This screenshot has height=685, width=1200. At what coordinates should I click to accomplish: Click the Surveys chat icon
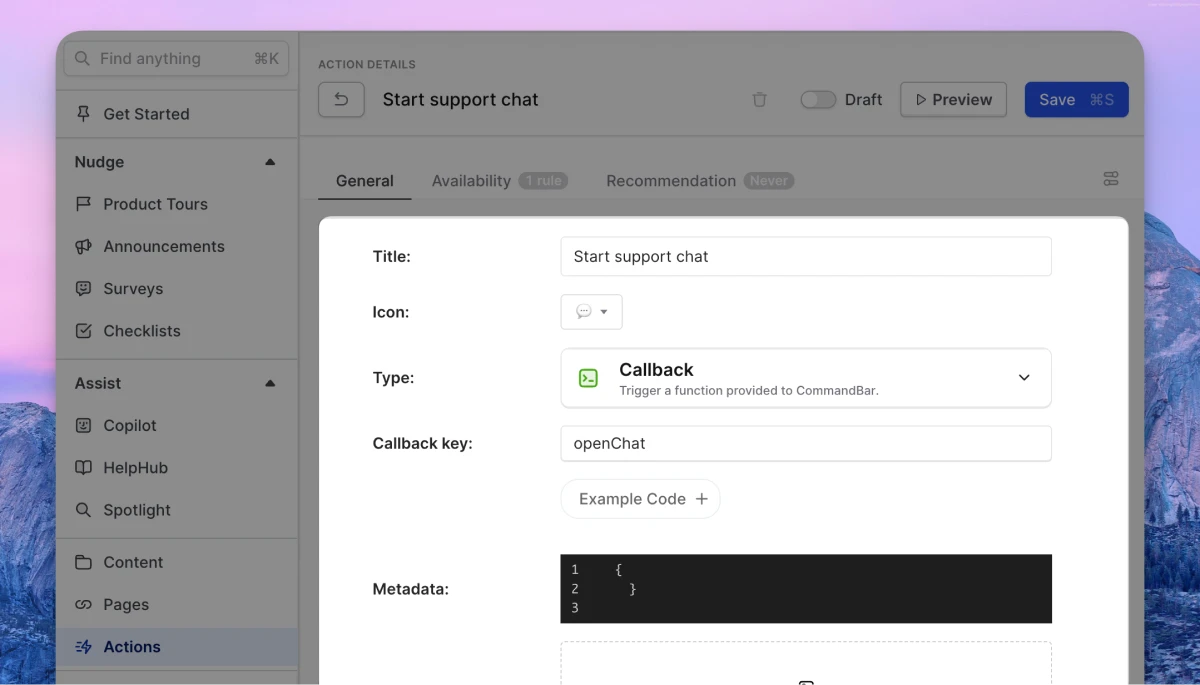coord(84,288)
